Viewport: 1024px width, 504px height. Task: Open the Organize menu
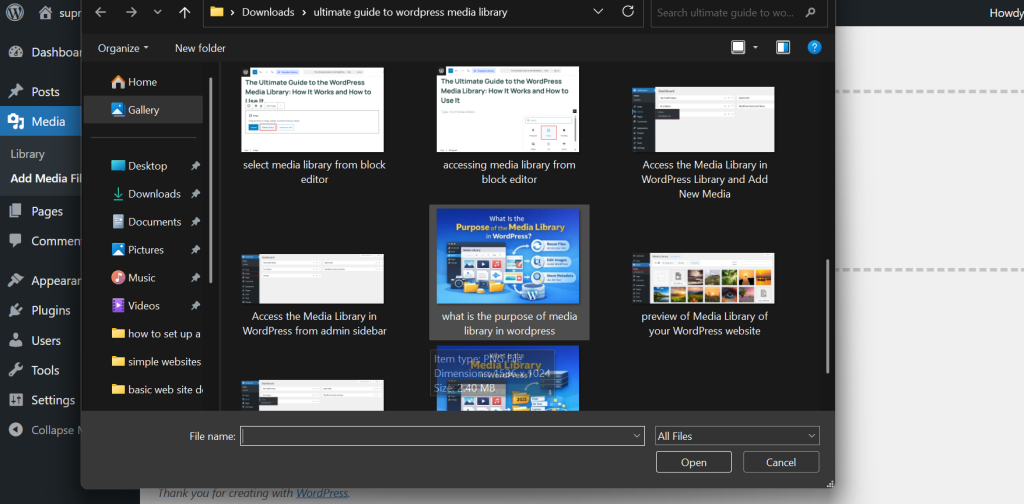(x=123, y=48)
